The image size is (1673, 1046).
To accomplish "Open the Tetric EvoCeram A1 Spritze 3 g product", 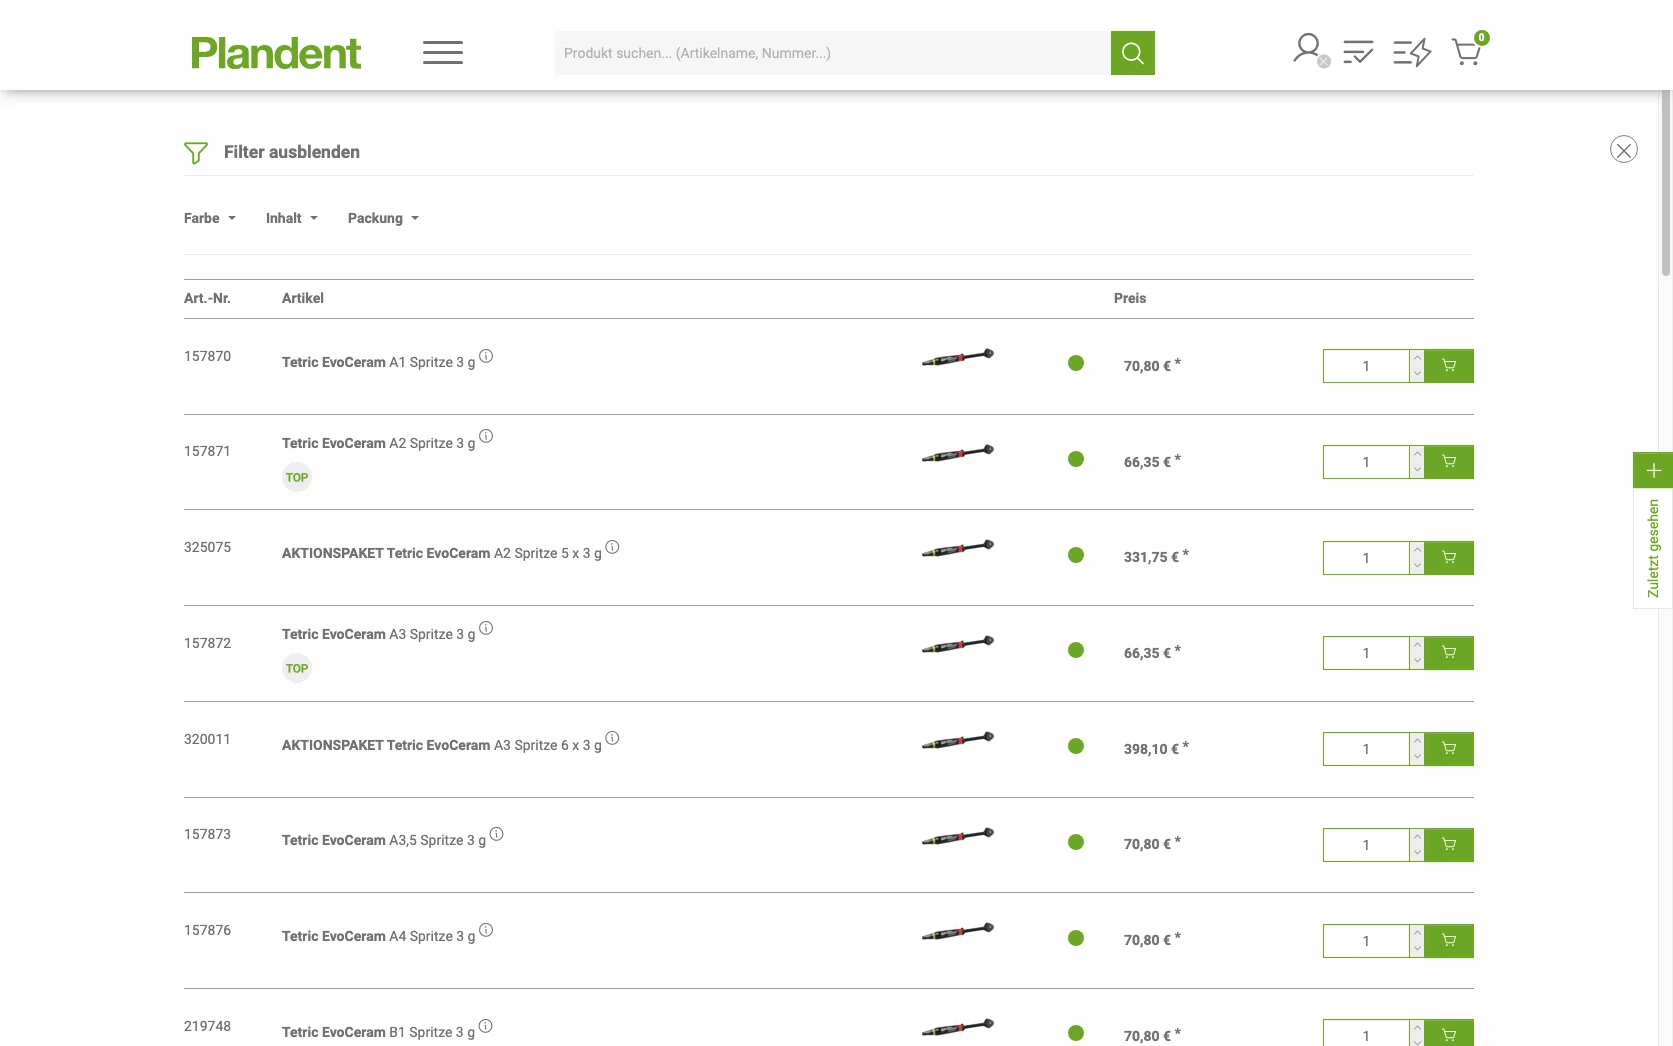I will (378, 362).
